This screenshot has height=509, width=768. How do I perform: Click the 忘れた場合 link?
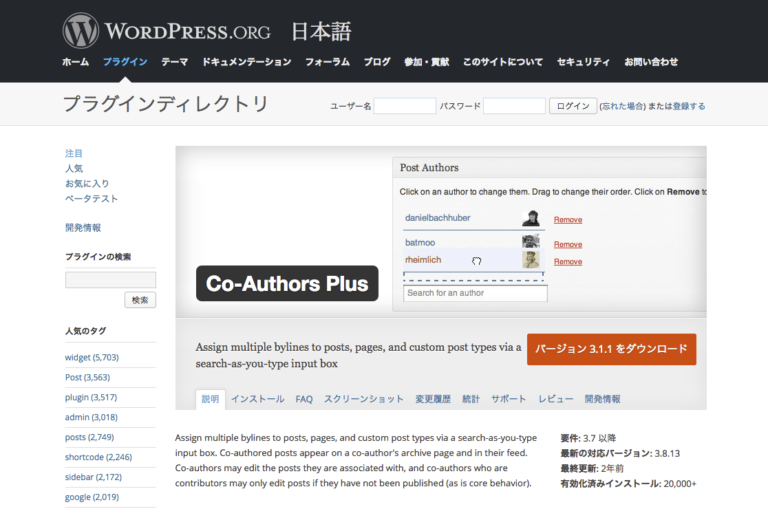pos(623,106)
